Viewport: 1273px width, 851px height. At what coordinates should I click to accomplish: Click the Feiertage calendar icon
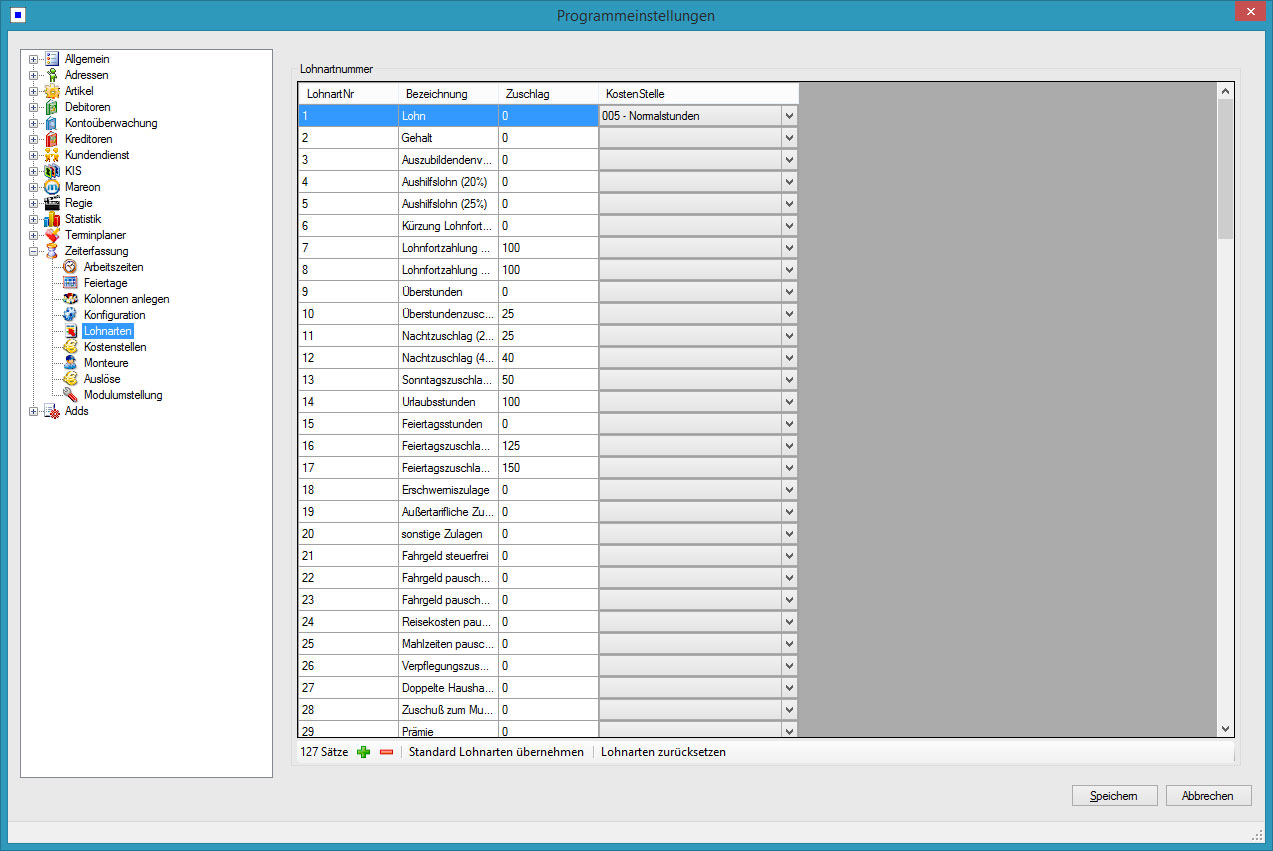pos(70,283)
